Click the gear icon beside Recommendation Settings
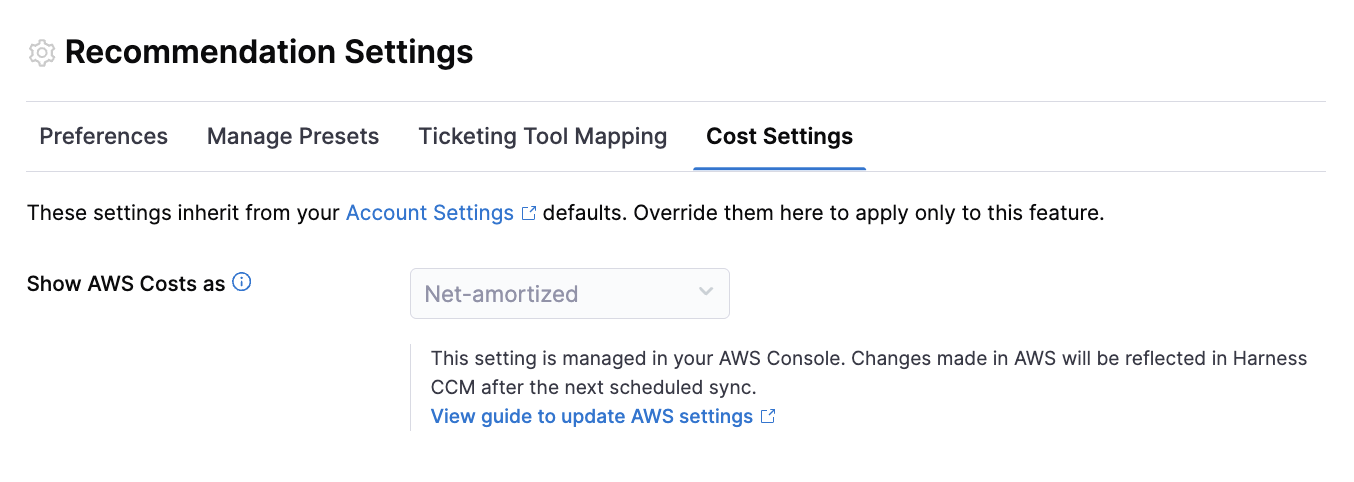This screenshot has height=482, width=1354. [x=41, y=53]
